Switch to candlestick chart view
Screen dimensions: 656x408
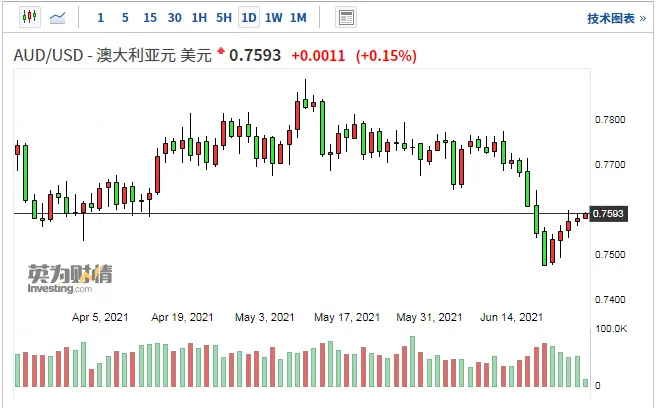point(30,17)
